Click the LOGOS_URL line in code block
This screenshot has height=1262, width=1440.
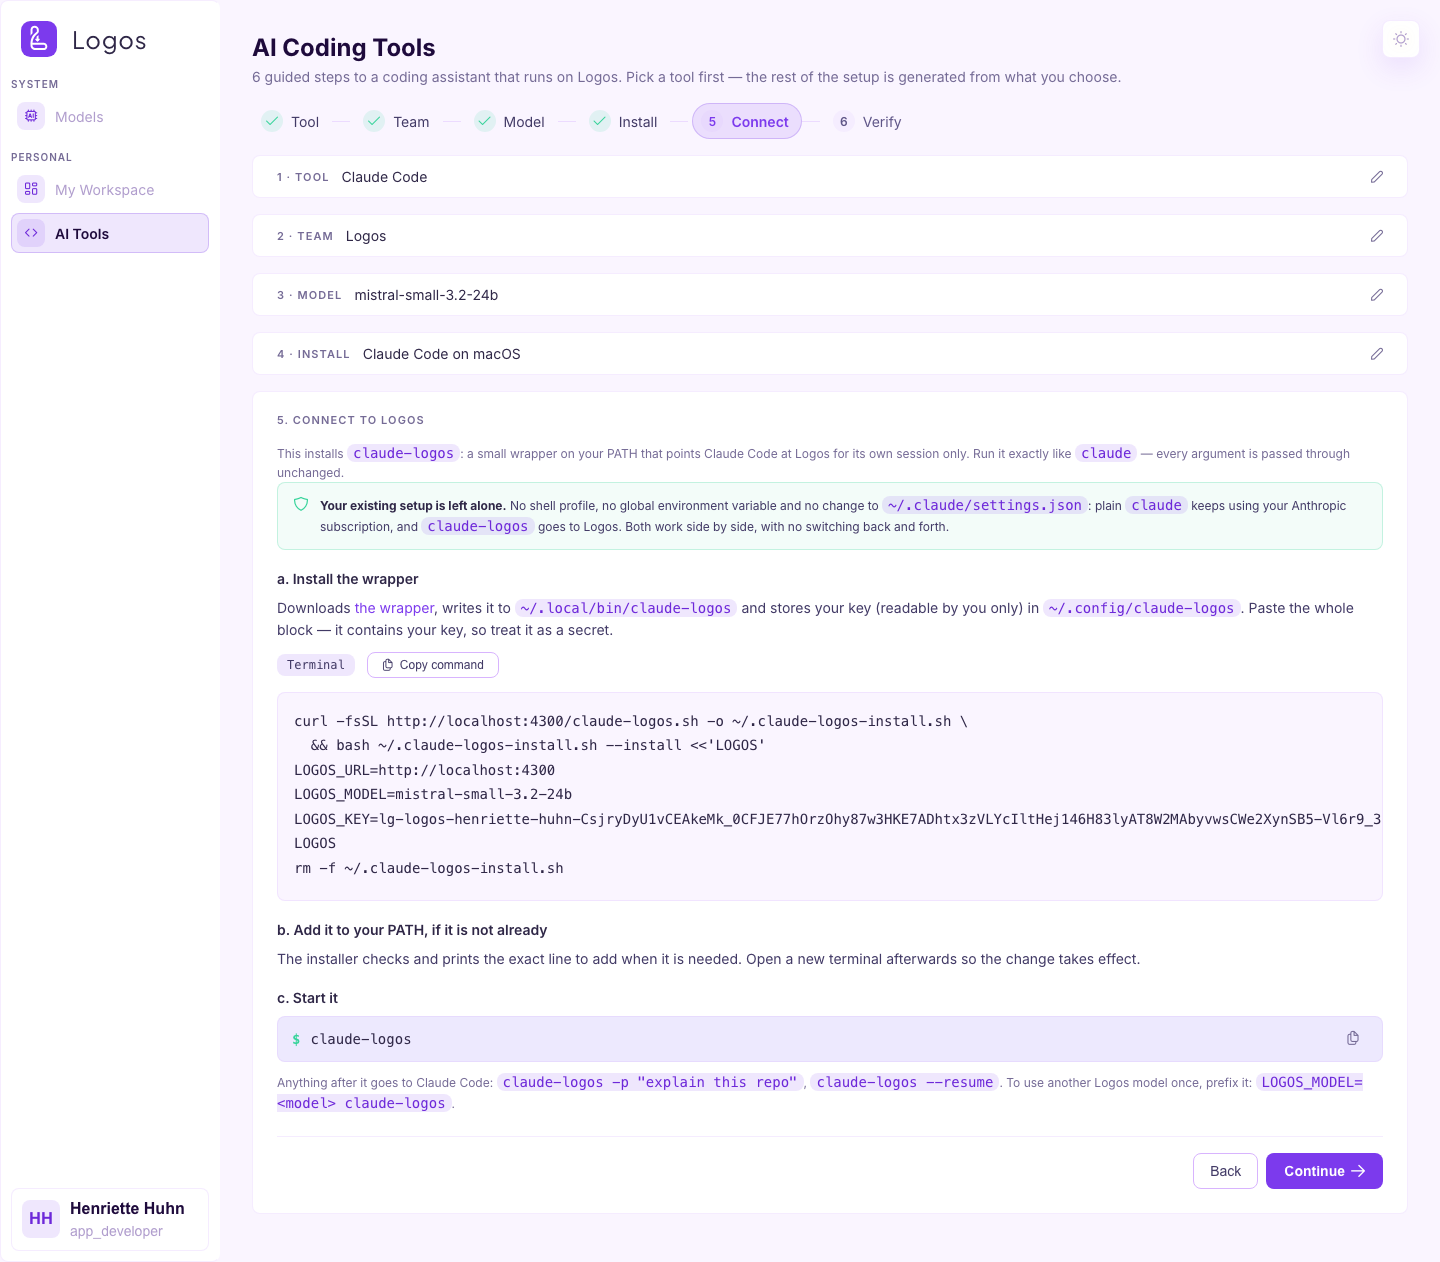click(x=424, y=770)
